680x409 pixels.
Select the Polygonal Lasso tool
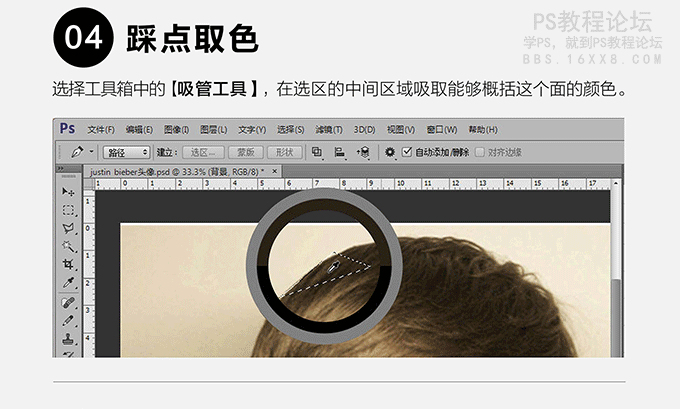tap(68, 229)
